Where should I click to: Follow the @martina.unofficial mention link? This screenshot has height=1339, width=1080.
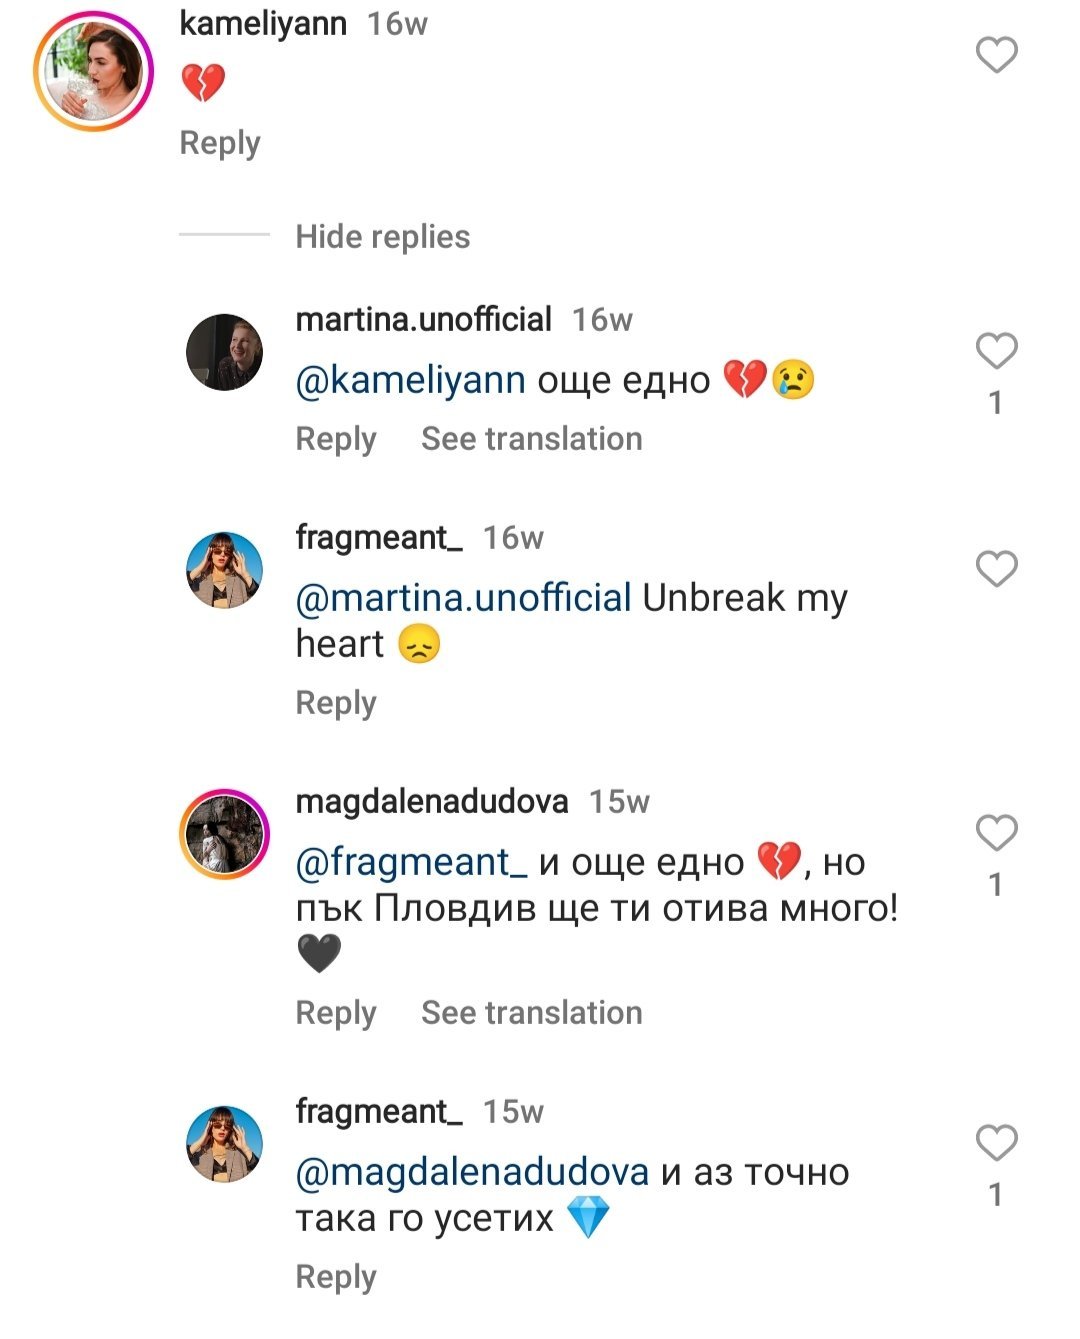pos(463,598)
